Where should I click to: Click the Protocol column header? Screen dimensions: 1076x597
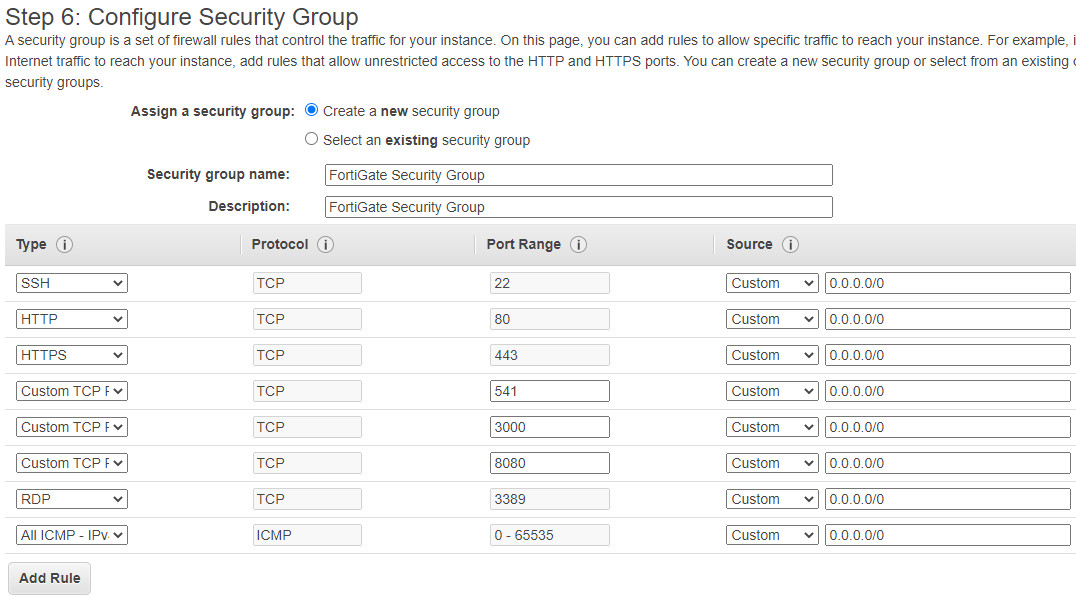[x=280, y=244]
